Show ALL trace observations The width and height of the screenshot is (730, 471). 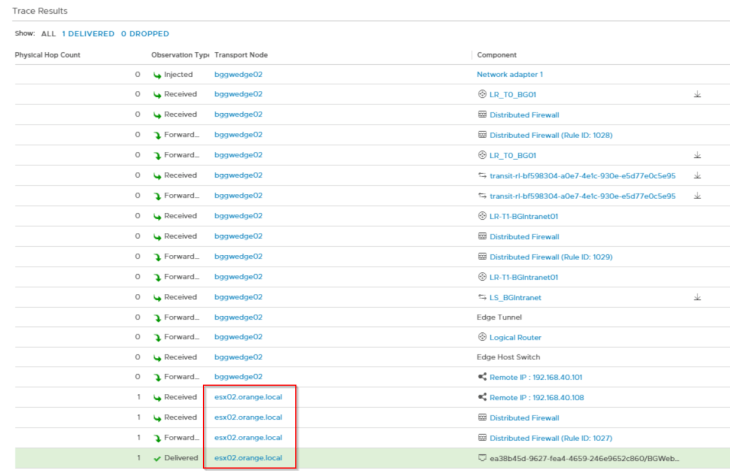click(47, 34)
